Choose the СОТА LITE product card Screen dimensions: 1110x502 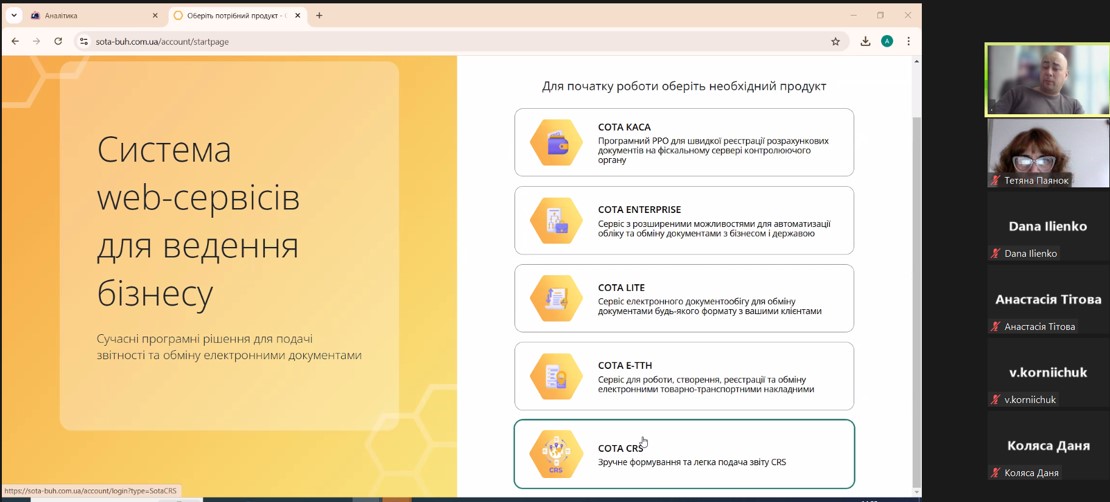point(684,298)
